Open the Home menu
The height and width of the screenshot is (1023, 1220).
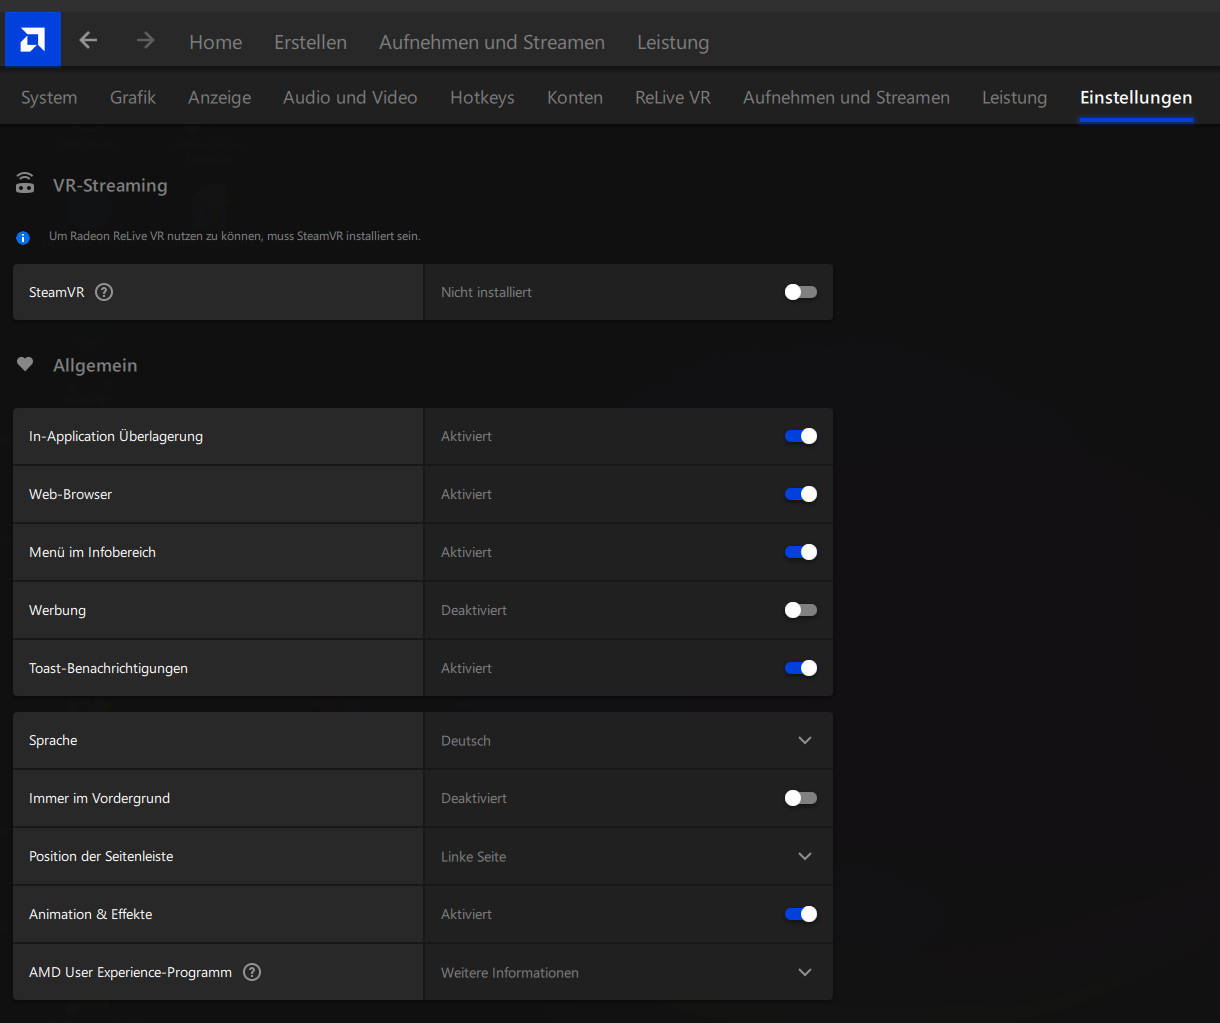coord(215,42)
